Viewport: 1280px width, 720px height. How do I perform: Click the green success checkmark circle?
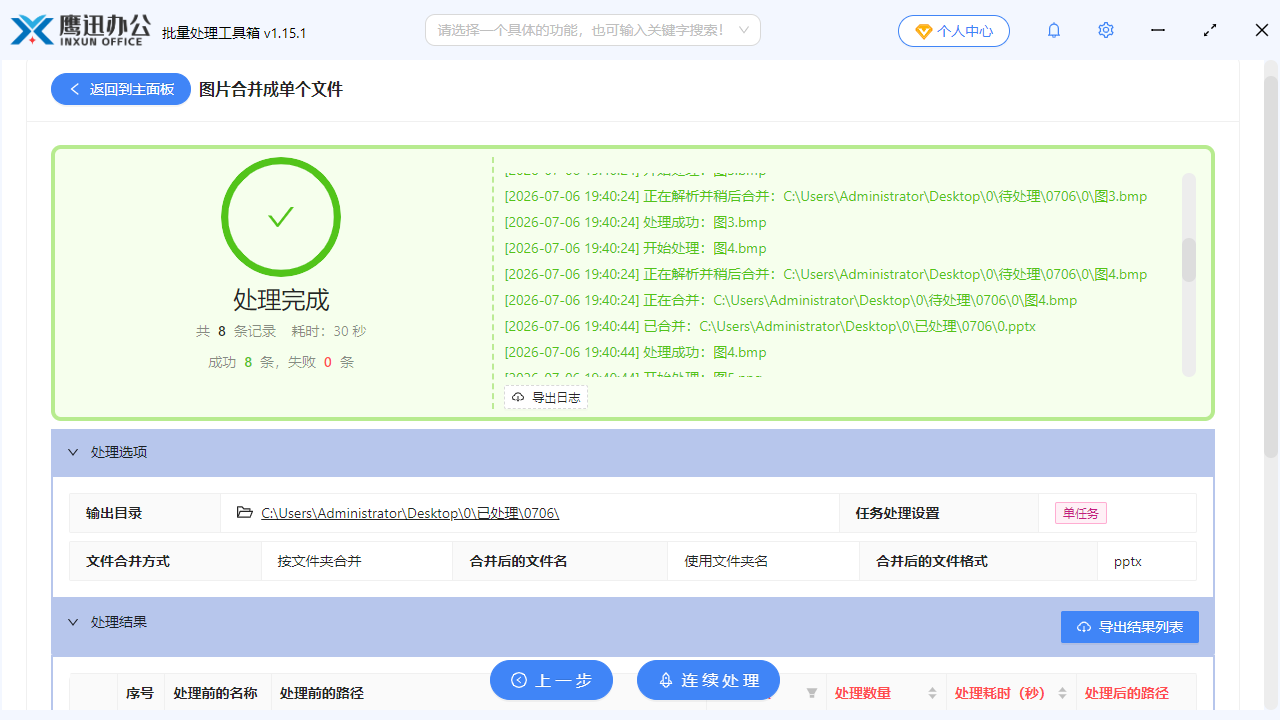click(x=281, y=217)
